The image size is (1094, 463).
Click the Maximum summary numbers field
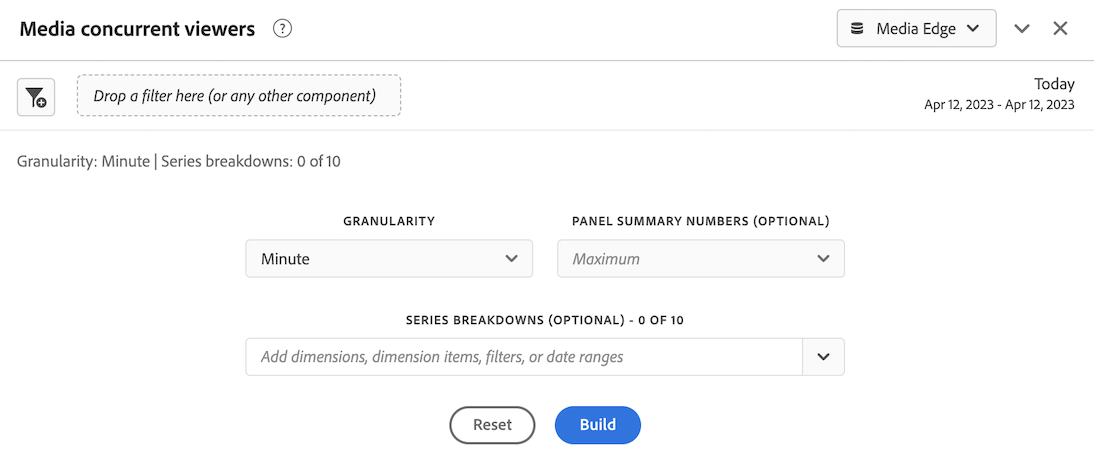[x=690, y=258]
